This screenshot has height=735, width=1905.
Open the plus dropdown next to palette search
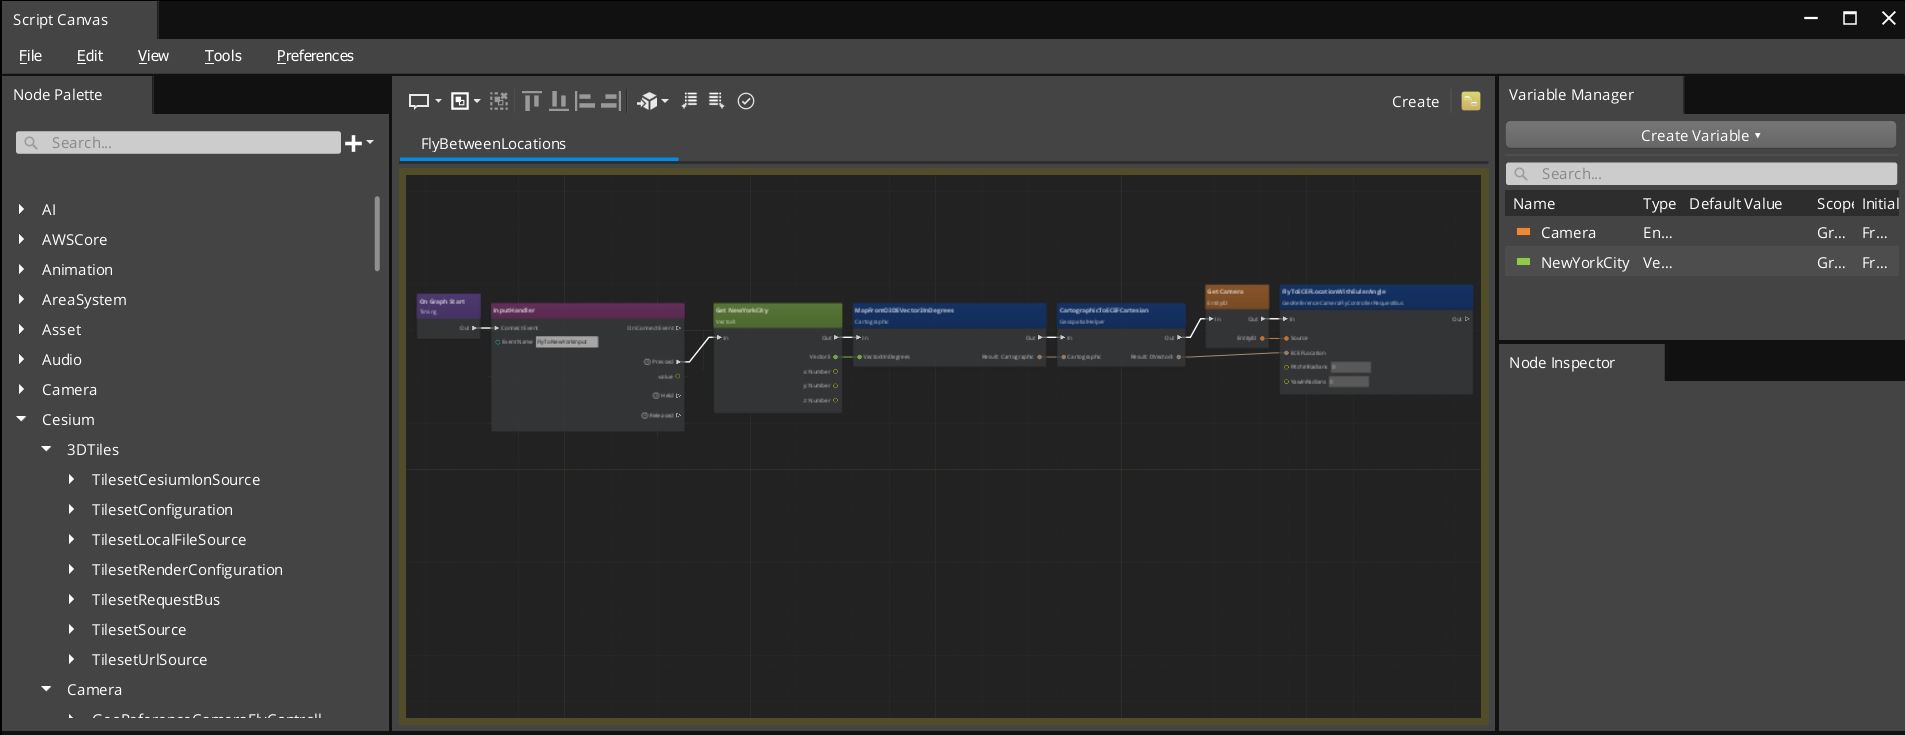pos(359,143)
